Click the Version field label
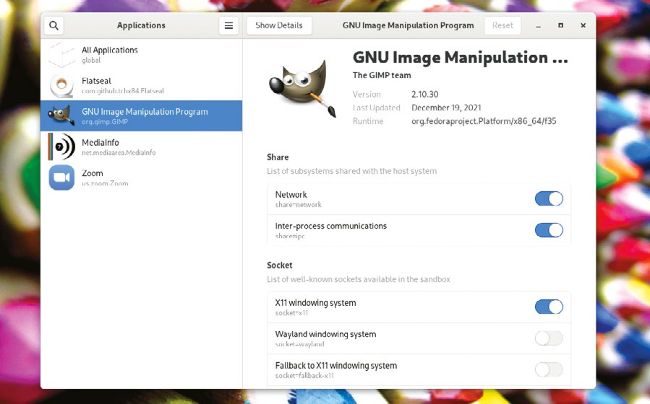The height and width of the screenshot is (404, 650). [x=366, y=94]
